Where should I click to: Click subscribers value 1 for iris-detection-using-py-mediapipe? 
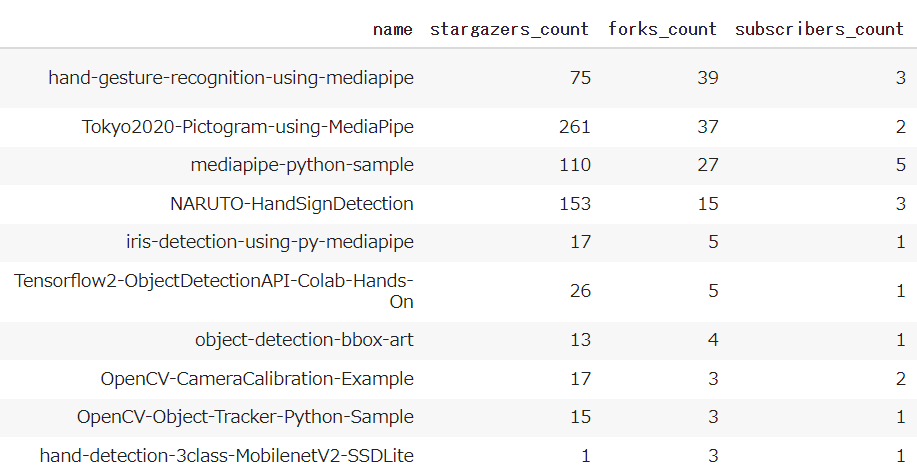901,242
